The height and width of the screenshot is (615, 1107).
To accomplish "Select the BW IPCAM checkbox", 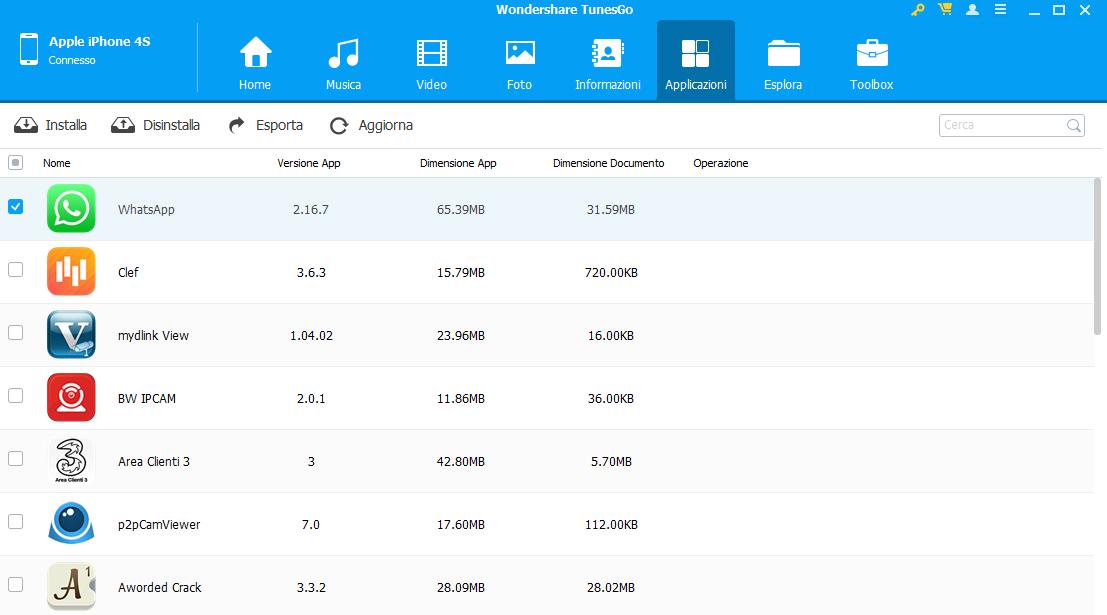I will coord(15,396).
